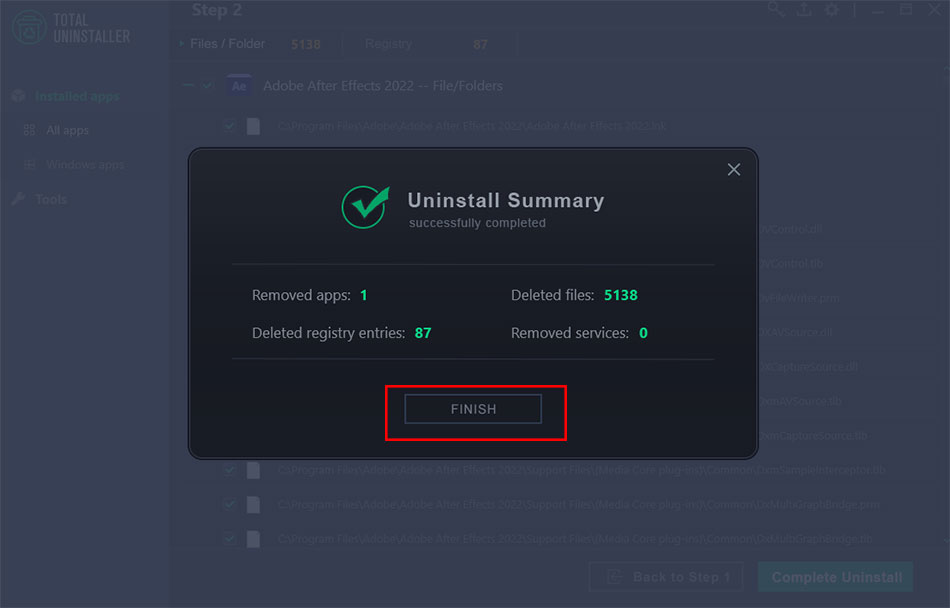
Task: Click the upload/export icon in title bar
Action: [804, 9]
